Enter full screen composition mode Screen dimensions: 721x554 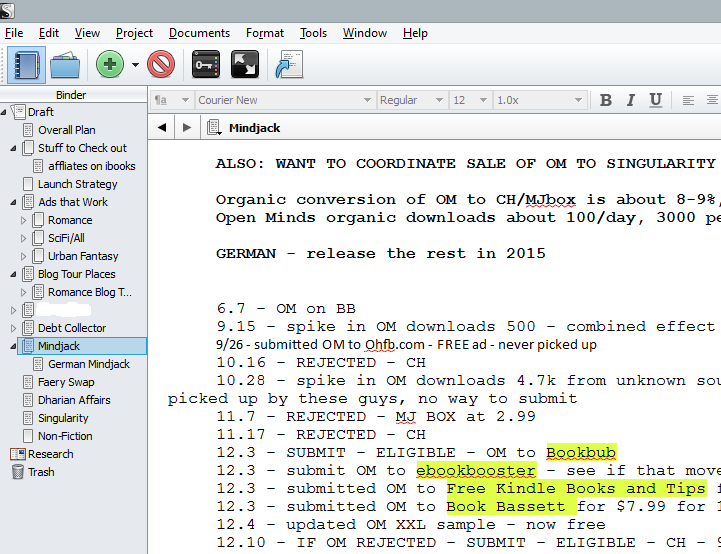(x=245, y=65)
